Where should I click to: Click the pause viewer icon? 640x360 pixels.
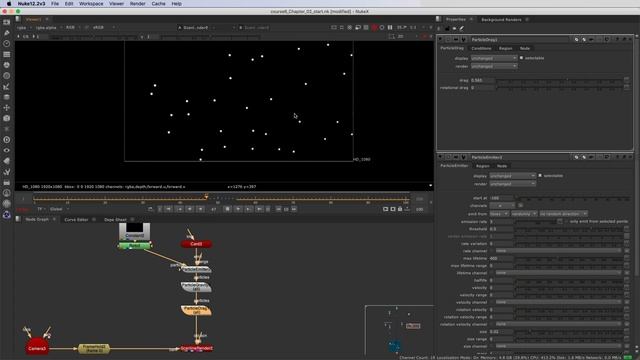[x=390, y=27]
